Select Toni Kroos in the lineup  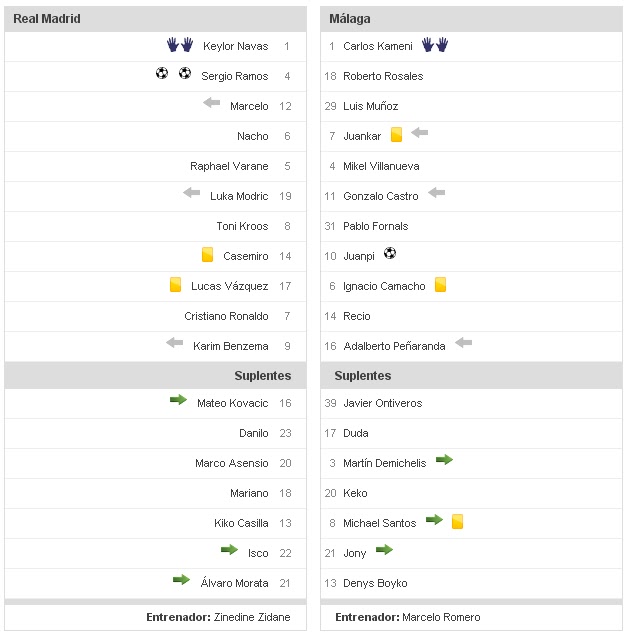242,226
